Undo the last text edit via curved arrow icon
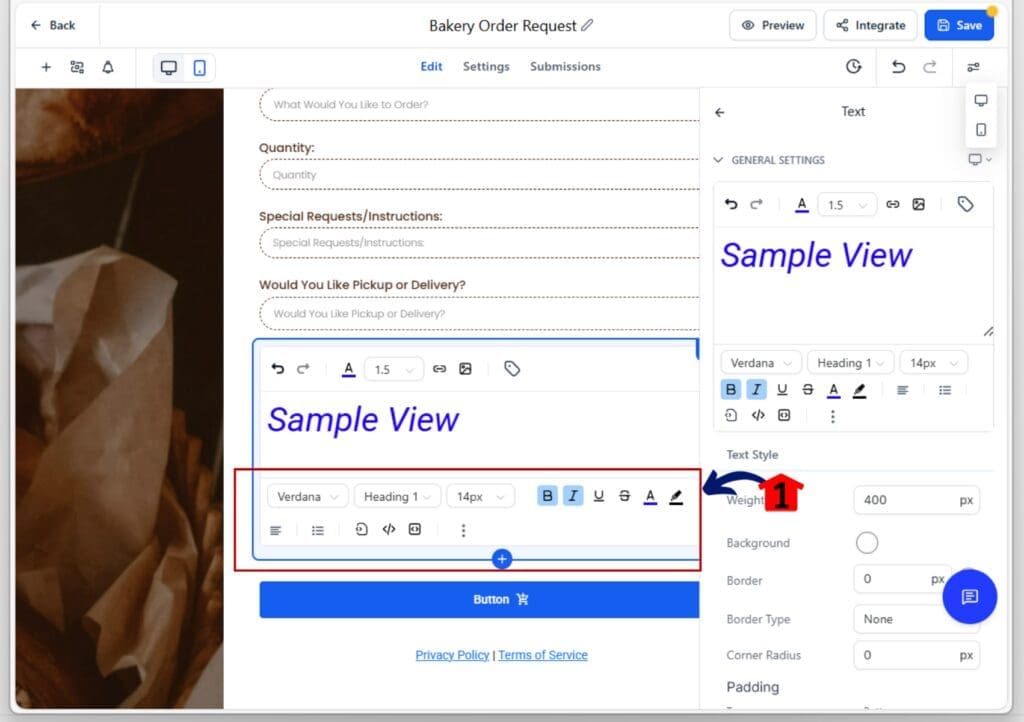The image size is (1024, 722). [278, 368]
